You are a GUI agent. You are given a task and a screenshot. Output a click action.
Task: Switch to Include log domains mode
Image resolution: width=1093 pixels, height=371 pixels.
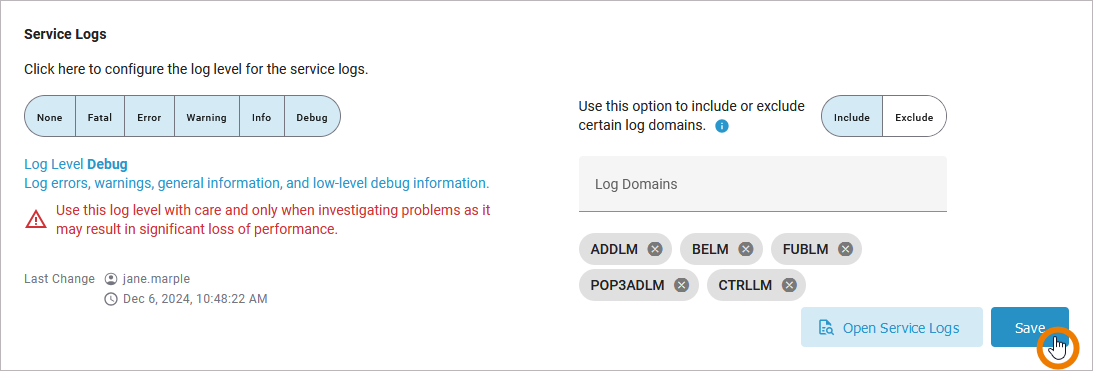click(852, 116)
